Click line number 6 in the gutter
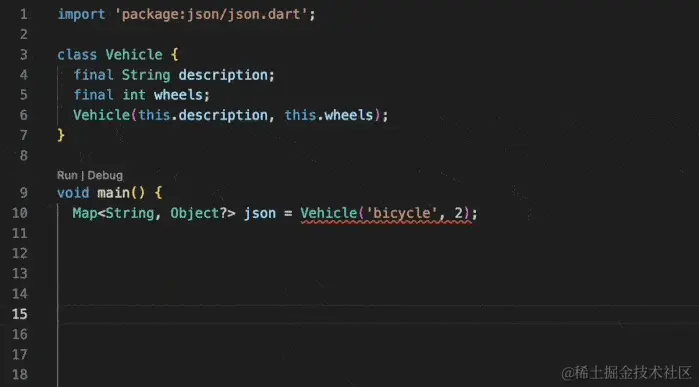The width and height of the screenshot is (699, 387). 24,115
